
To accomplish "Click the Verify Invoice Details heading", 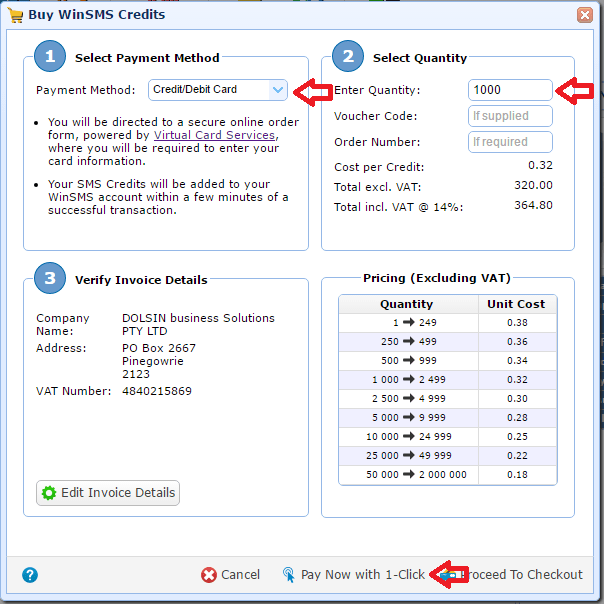I will [141, 280].
